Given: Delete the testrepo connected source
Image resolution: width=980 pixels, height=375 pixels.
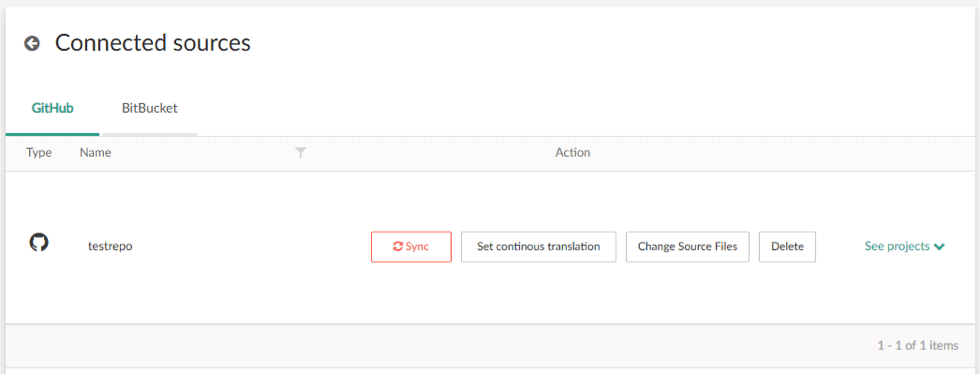Looking at the screenshot, I should pyautogui.click(x=788, y=246).
